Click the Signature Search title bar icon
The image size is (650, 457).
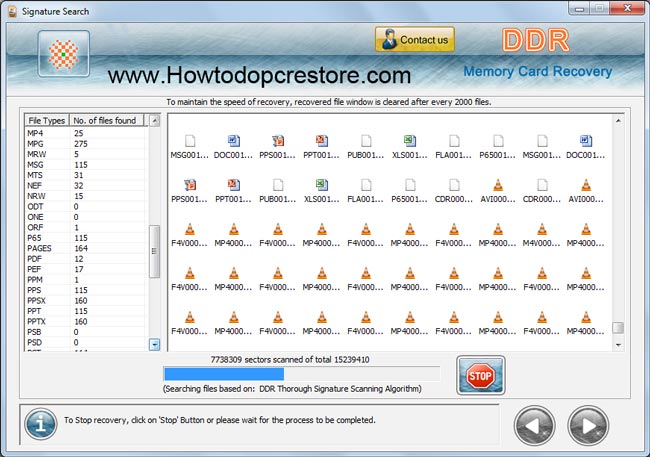point(13,11)
